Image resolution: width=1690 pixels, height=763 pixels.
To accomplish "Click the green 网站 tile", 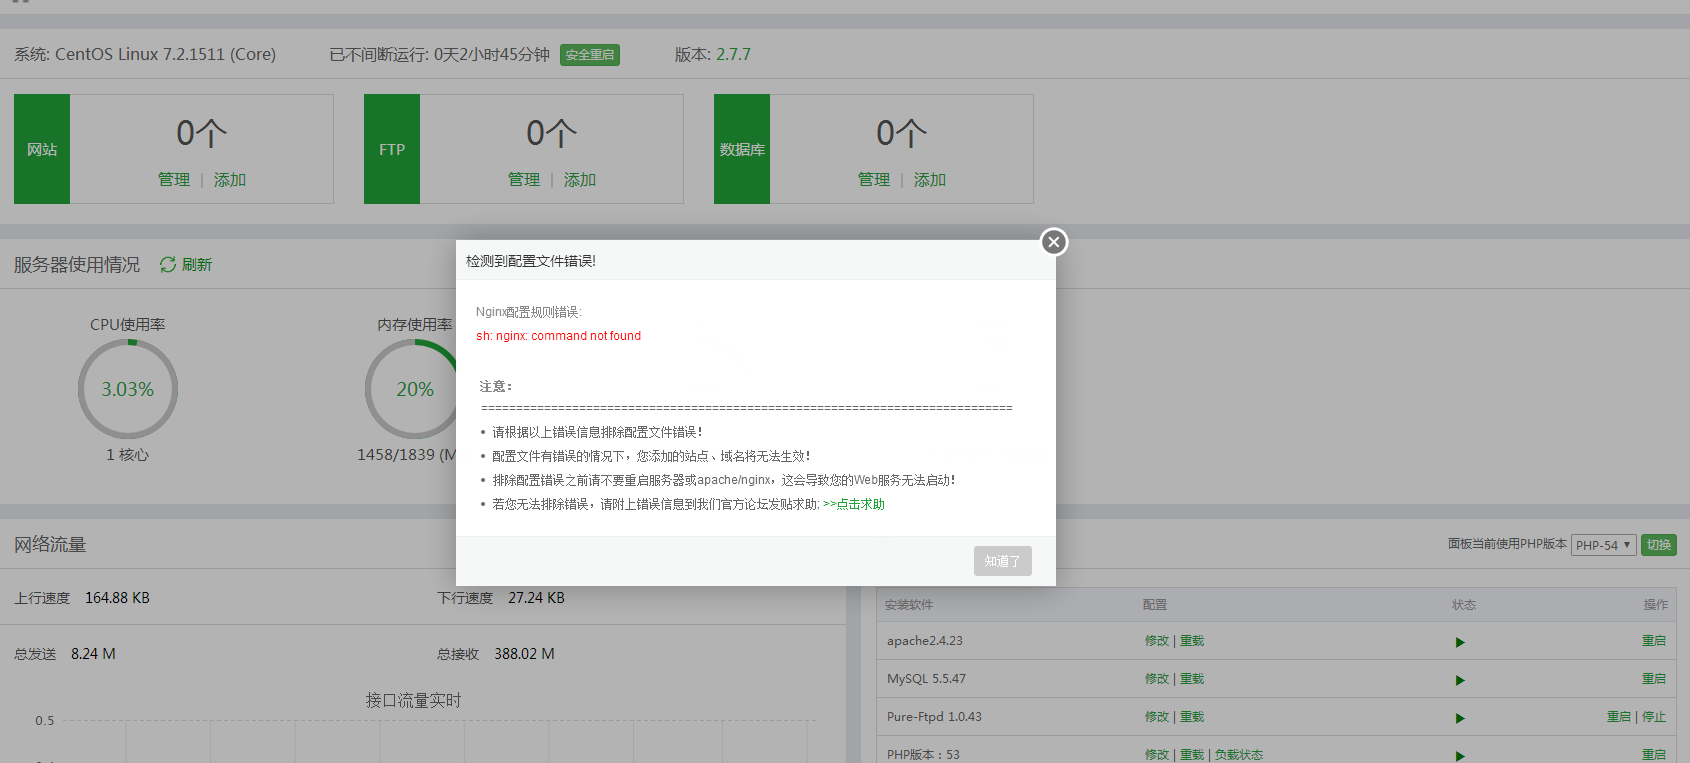I will (x=42, y=149).
